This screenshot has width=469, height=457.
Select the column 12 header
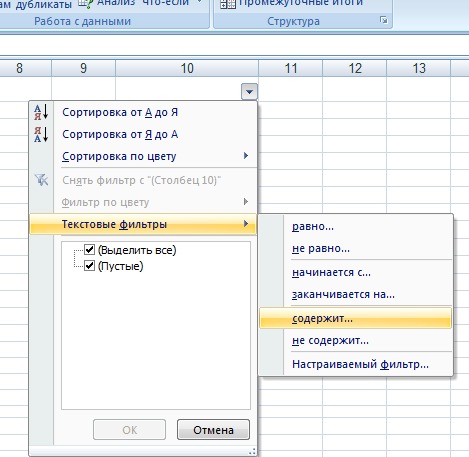355,68
